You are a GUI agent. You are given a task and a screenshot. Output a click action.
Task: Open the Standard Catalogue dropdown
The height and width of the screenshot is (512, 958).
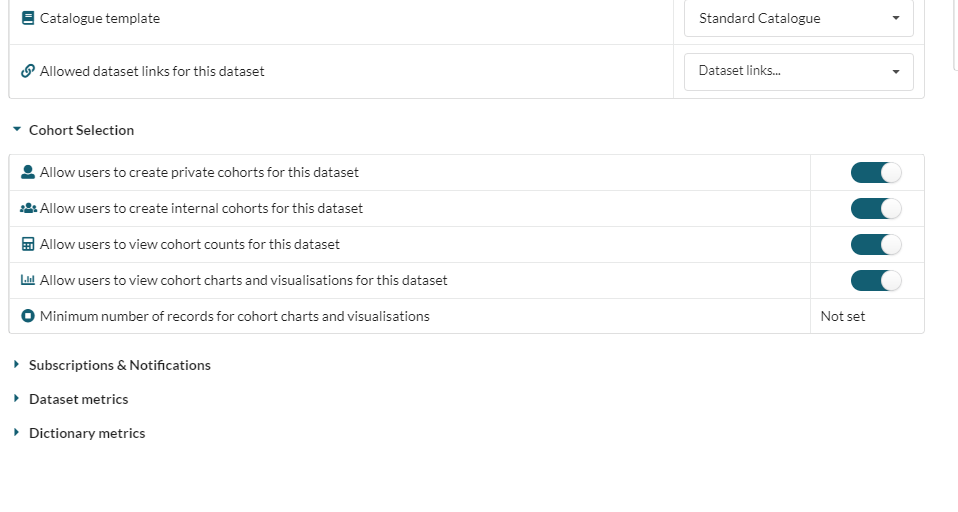[798, 18]
